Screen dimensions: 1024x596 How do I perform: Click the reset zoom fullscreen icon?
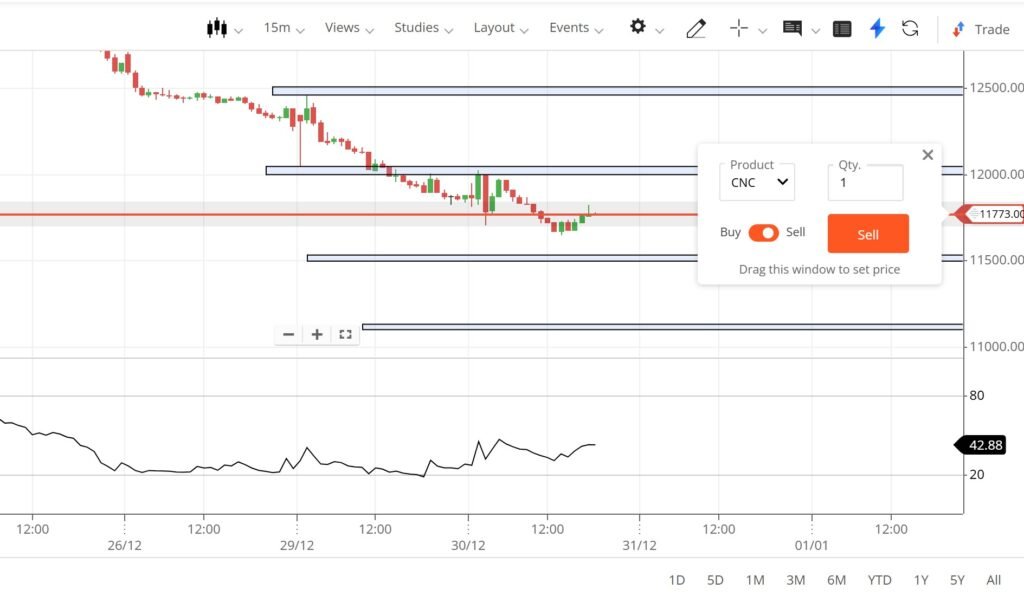pyautogui.click(x=345, y=334)
